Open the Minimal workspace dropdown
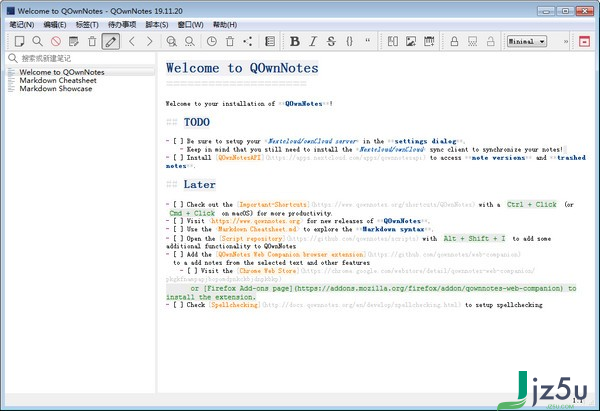600x411 pixels. pos(527,41)
